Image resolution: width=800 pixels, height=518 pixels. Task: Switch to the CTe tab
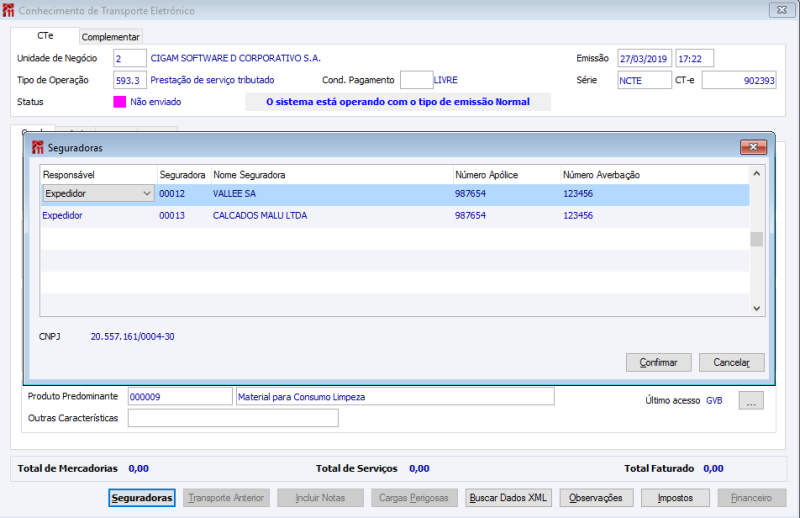click(45, 36)
